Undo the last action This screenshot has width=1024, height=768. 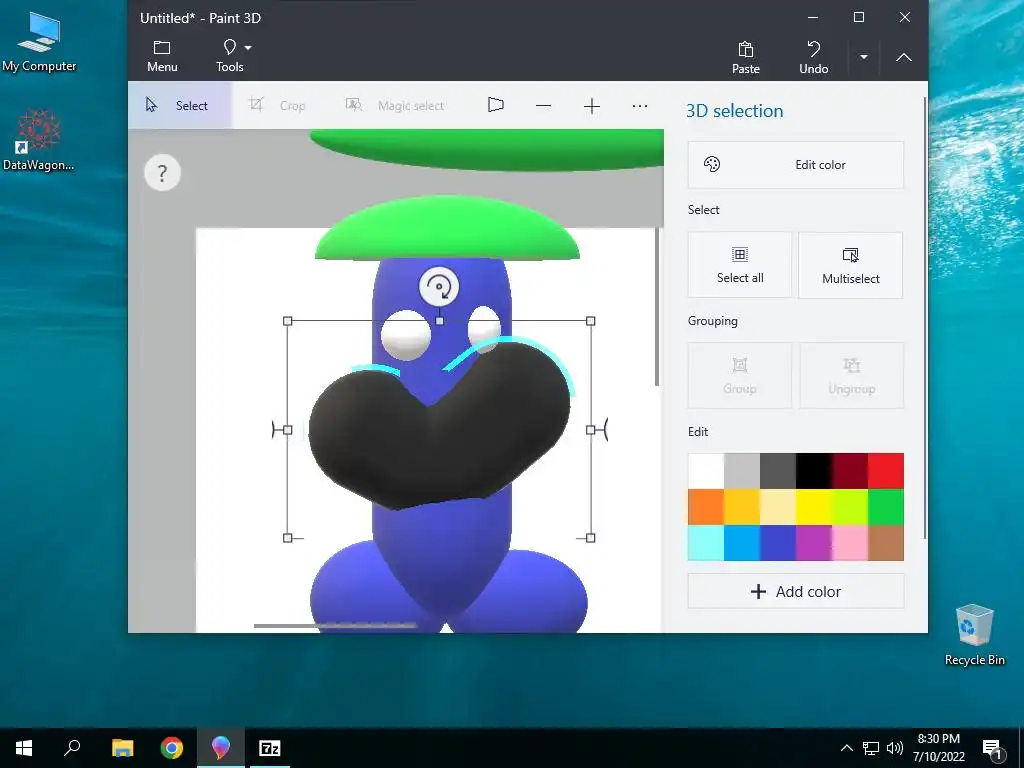click(x=814, y=57)
